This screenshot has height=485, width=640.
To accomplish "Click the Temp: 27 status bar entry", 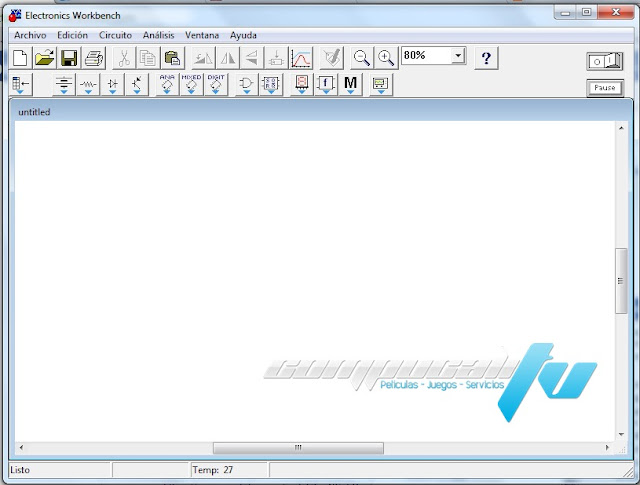I will pos(213,470).
